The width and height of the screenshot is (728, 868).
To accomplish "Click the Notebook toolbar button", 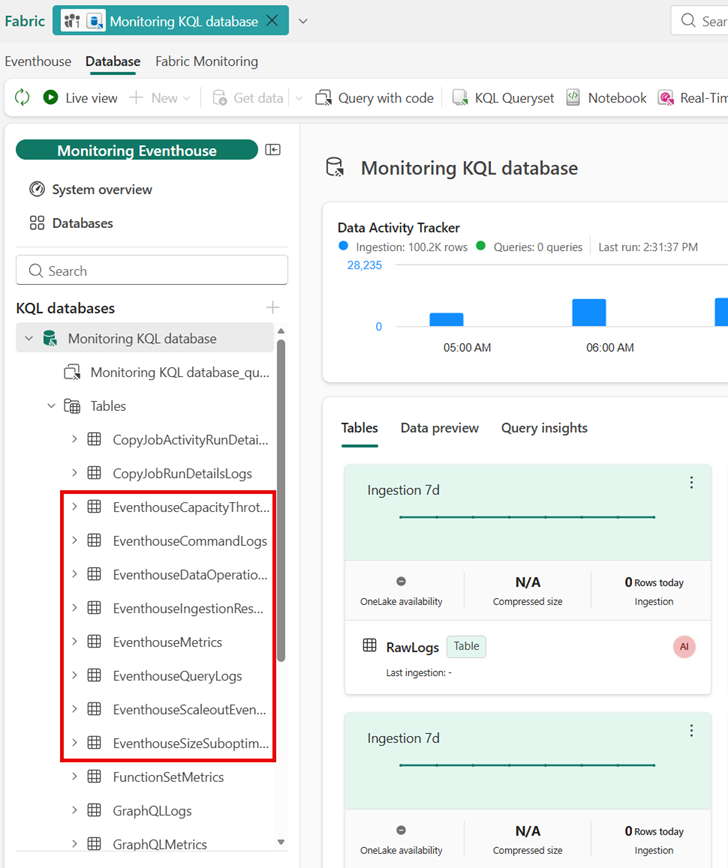I will [x=606, y=98].
